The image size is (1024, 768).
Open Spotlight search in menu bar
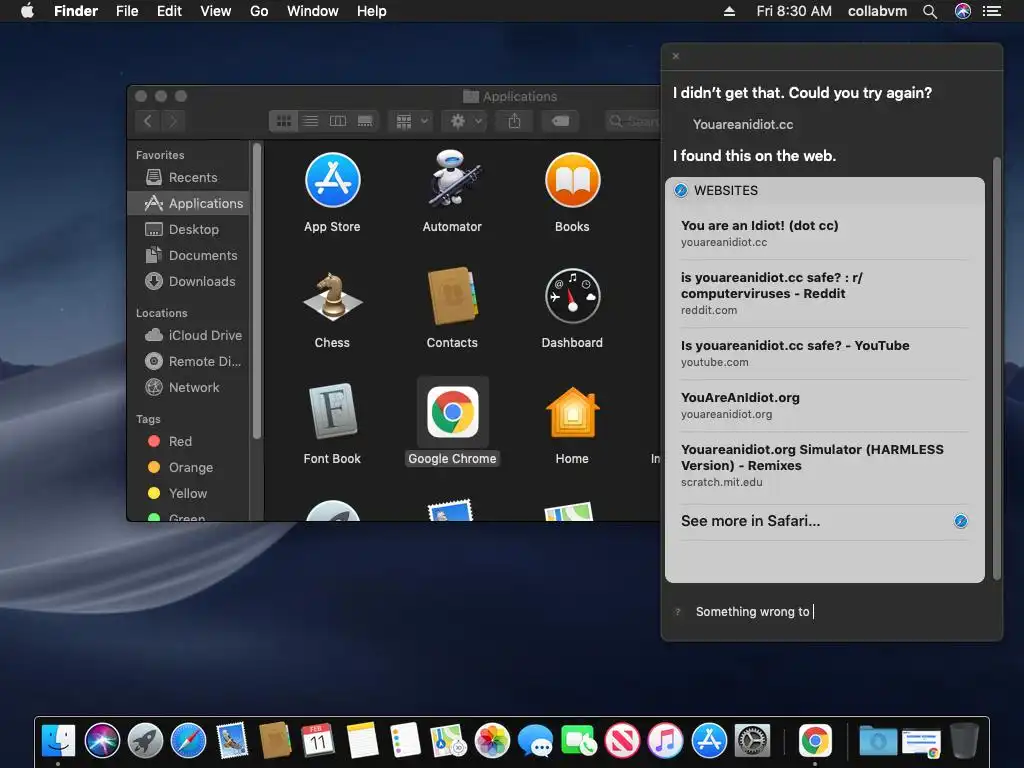pos(930,11)
